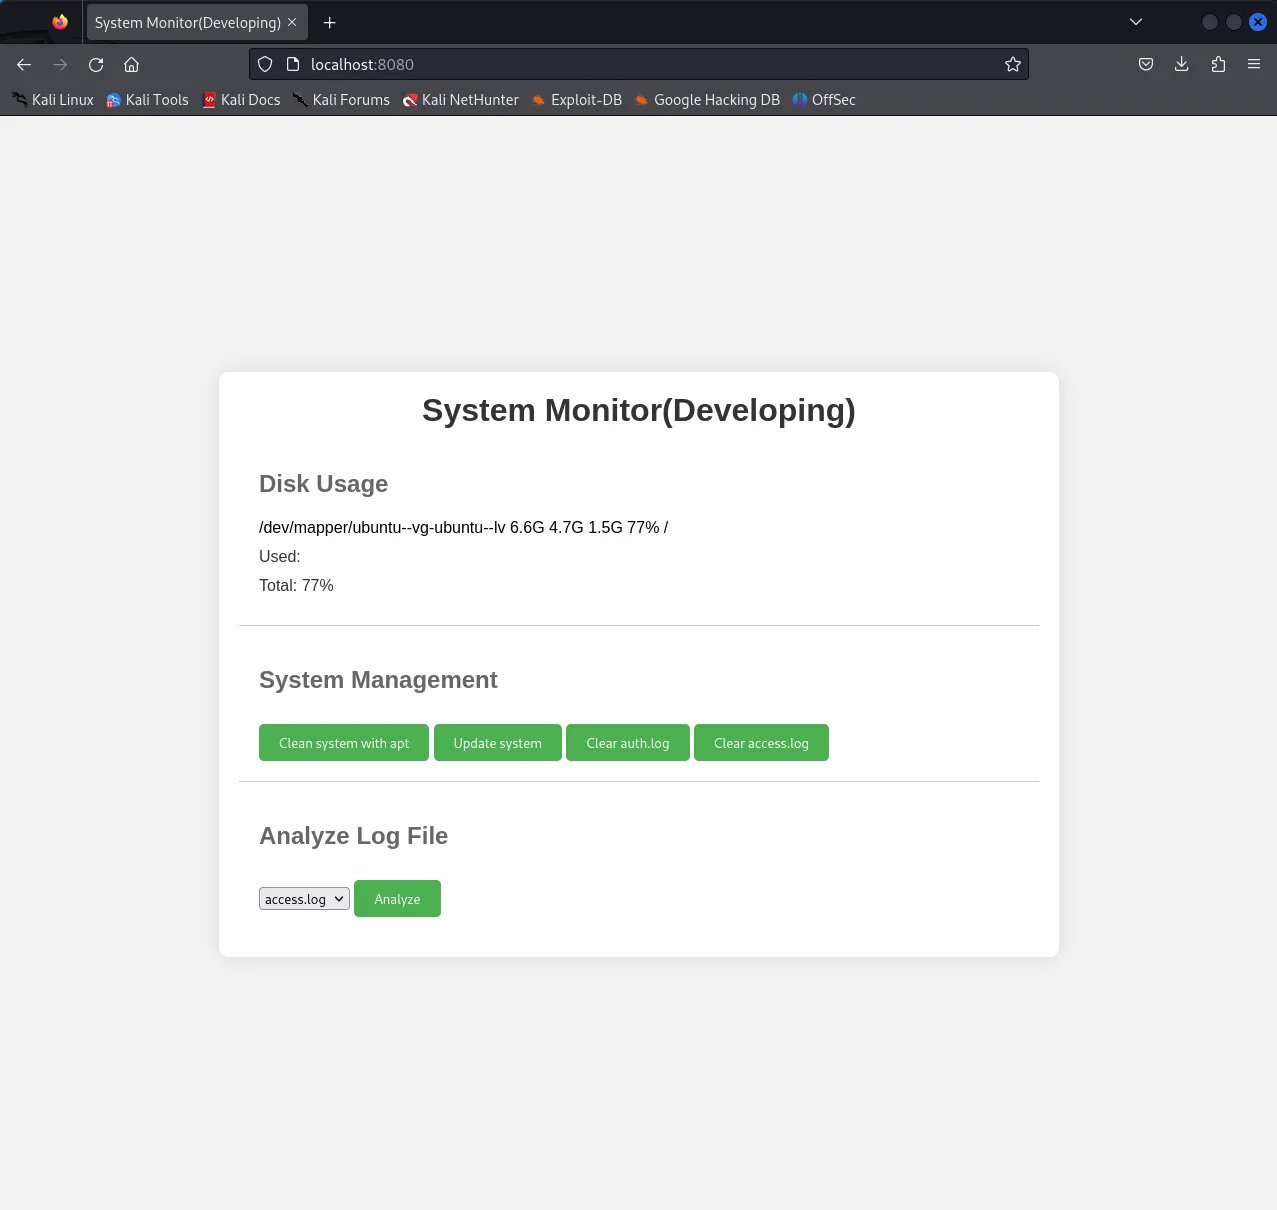Click the shield tracking protection icon

point(265,64)
